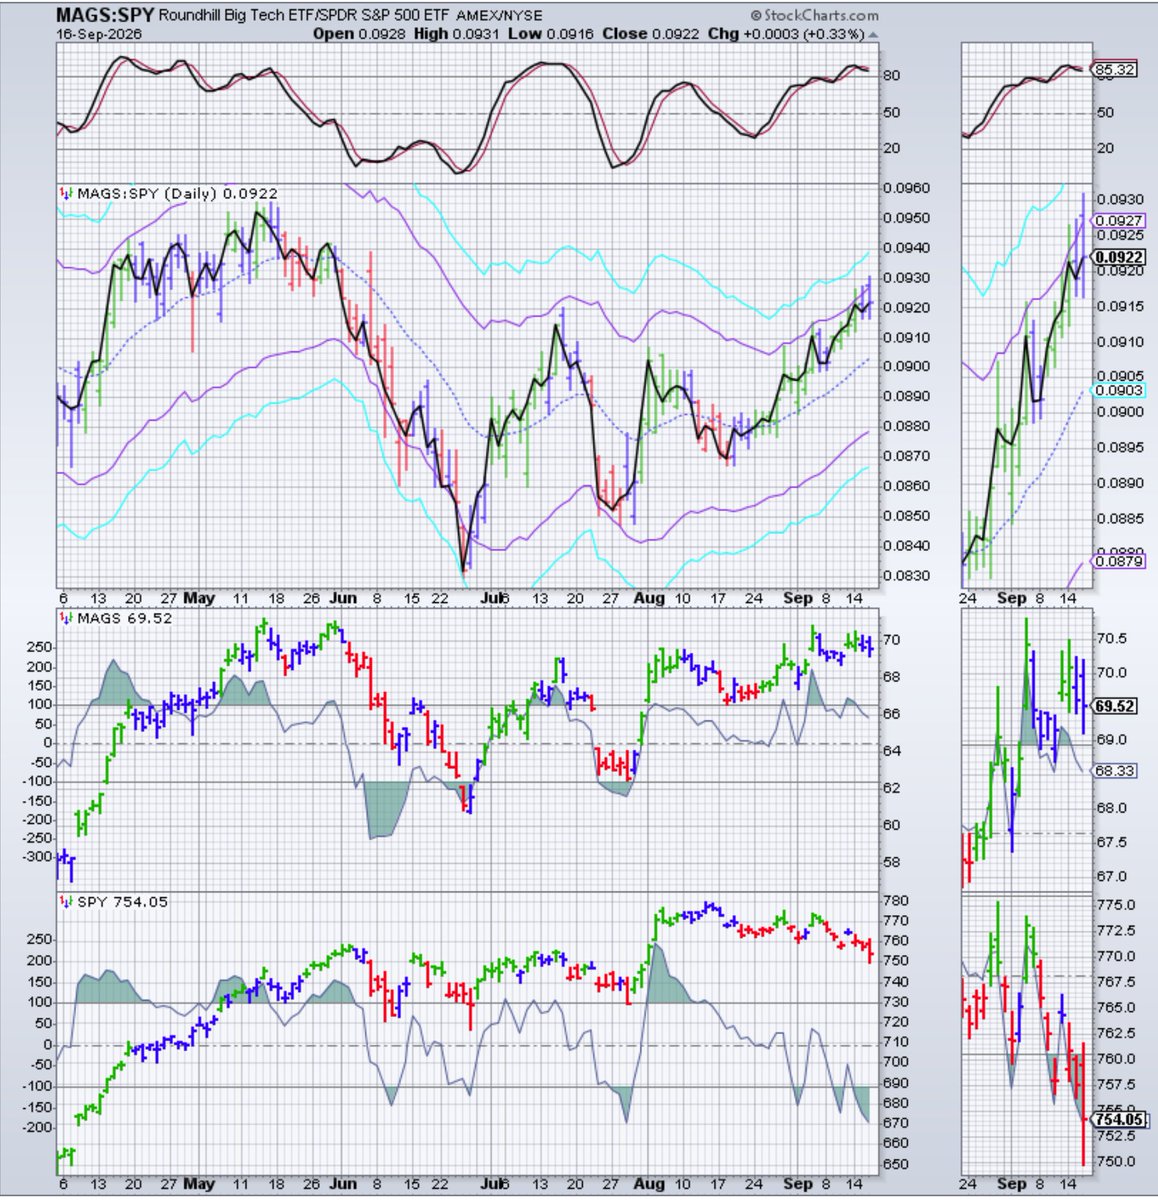
Task: Click the 70.5 MAGS zoom axis label
Action: tap(1111, 638)
